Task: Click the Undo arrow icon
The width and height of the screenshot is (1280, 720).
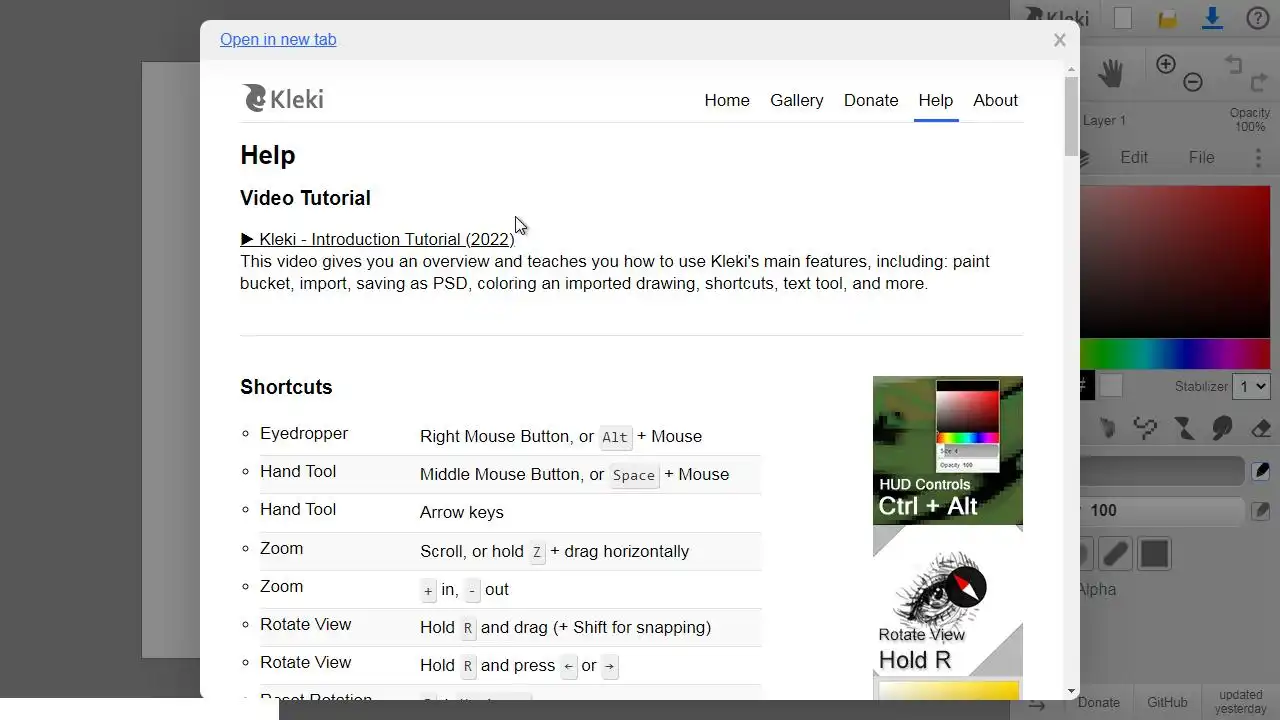Action: 1233,64
